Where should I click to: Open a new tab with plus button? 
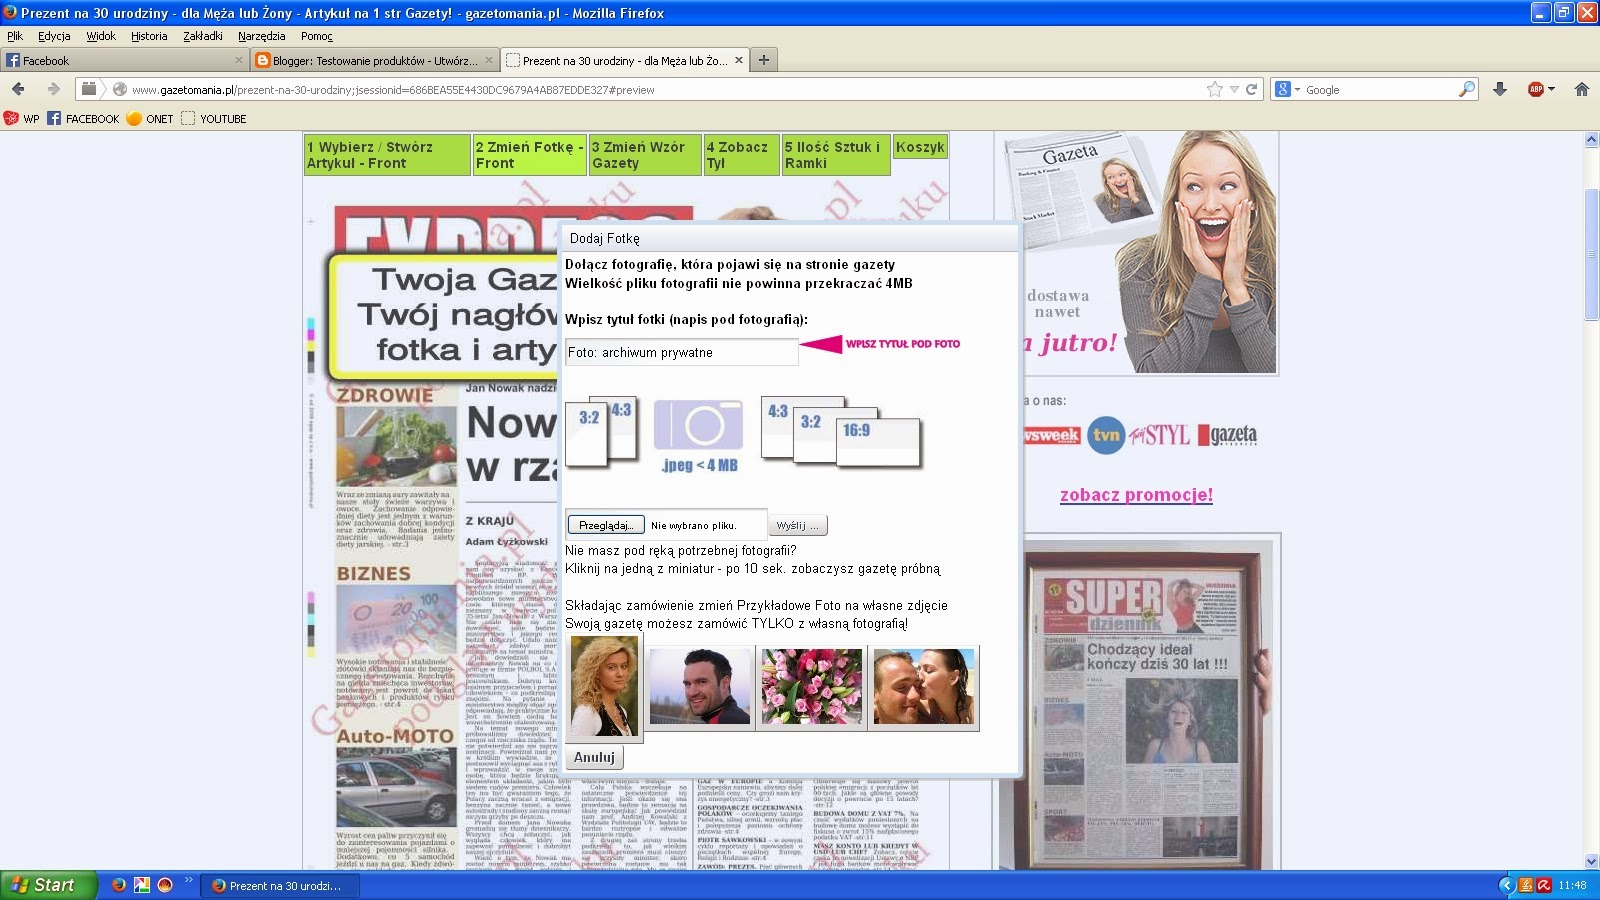763,60
